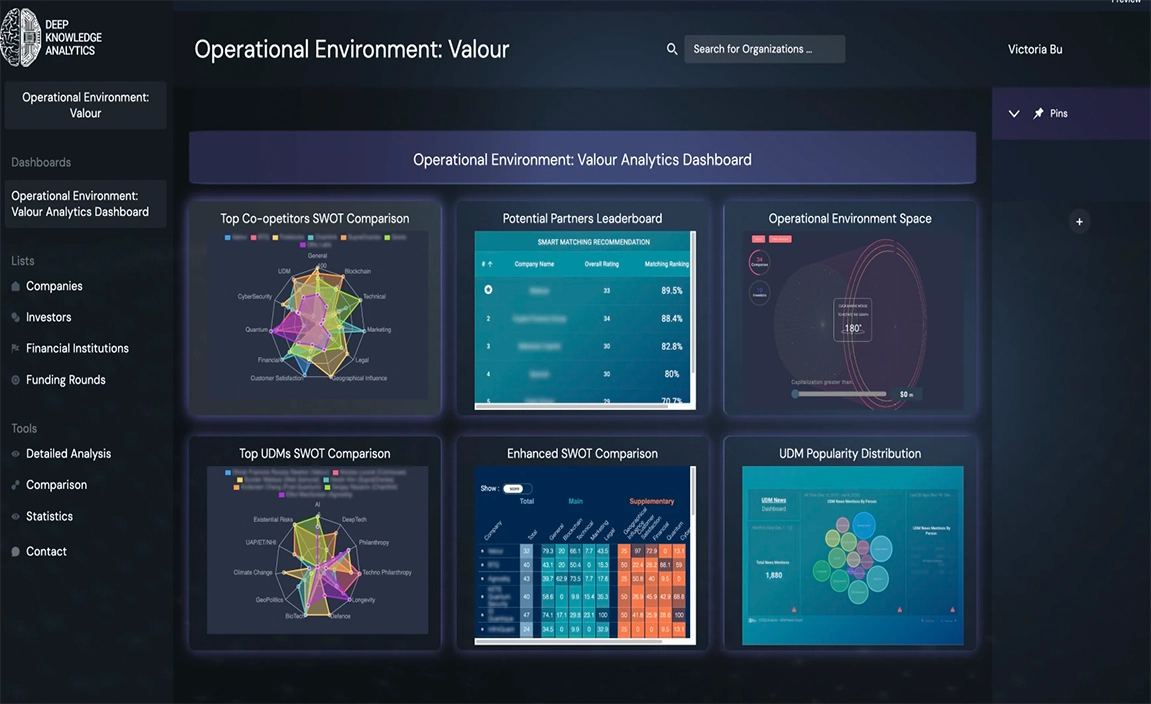Select Valour Analytics Dashboard in sidebar
Screen dimensions: 1151x704
pyautogui.click(x=80, y=204)
